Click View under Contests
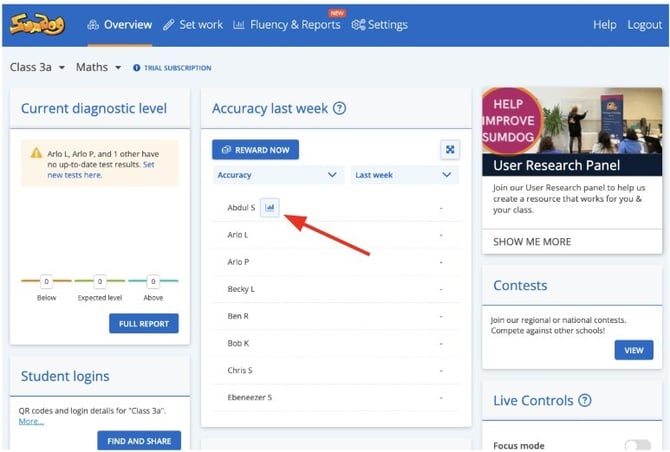Image resolution: width=670 pixels, height=452 pixels. point(634,350)
